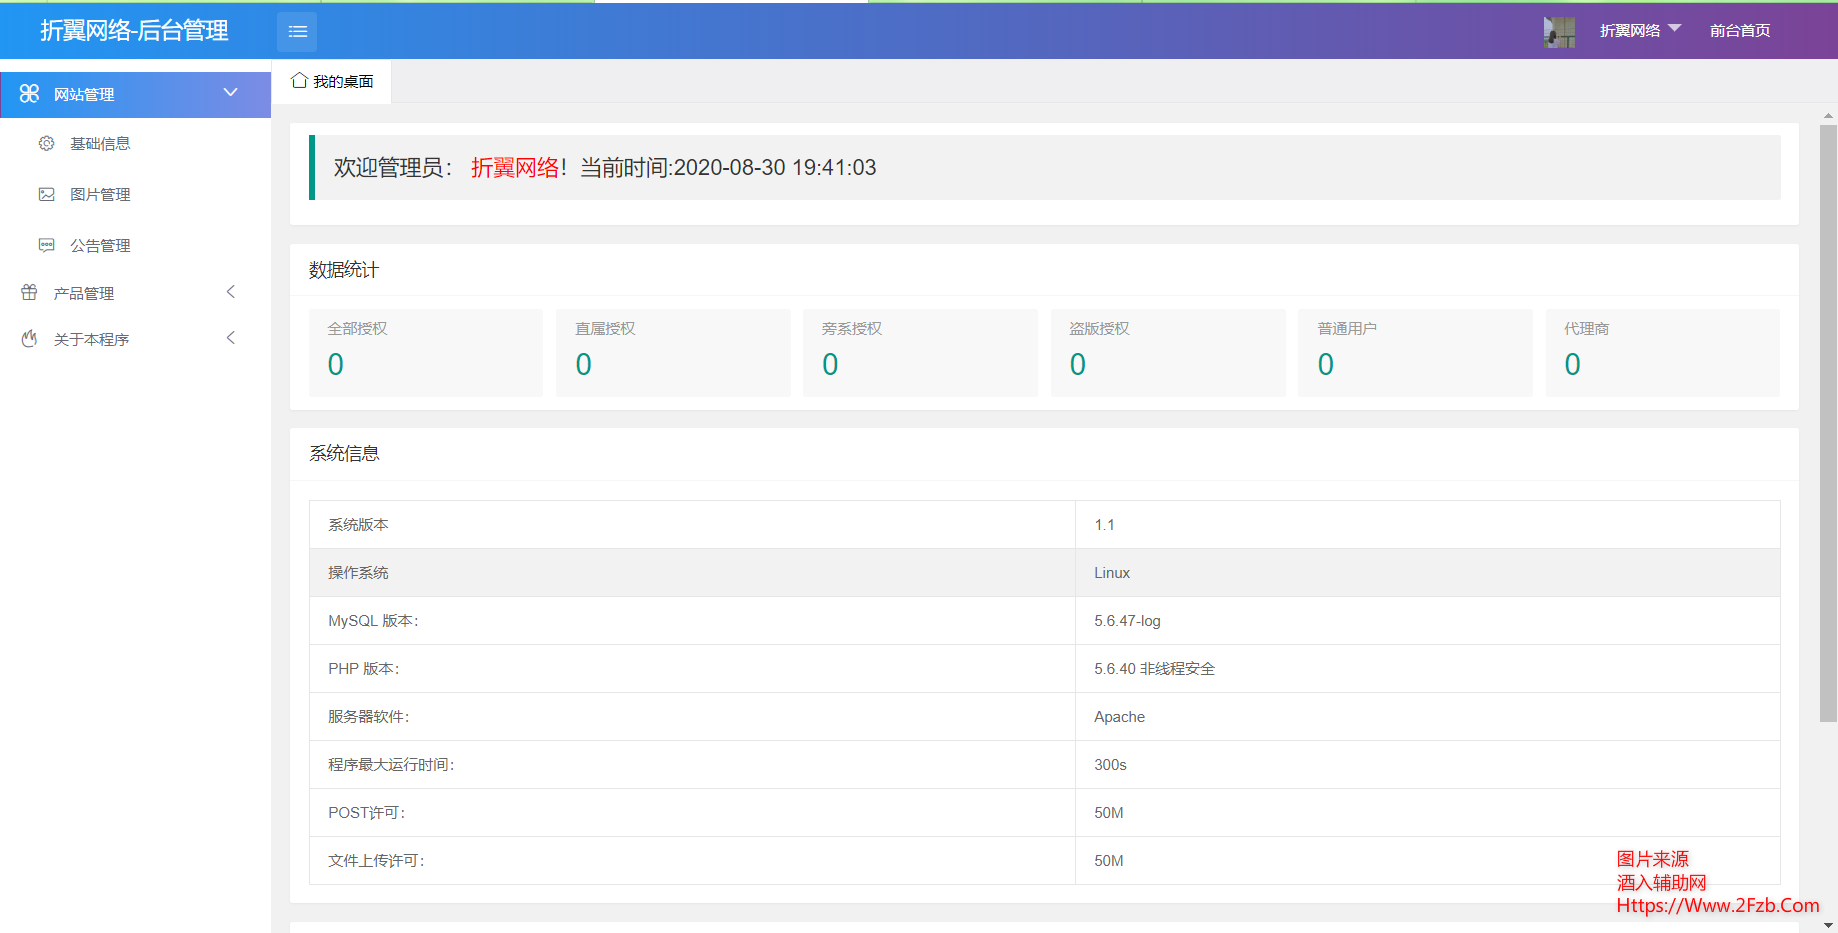Click the vertical scrollbar on the right
This screenshot has width=1838, height=933.
1828,420
